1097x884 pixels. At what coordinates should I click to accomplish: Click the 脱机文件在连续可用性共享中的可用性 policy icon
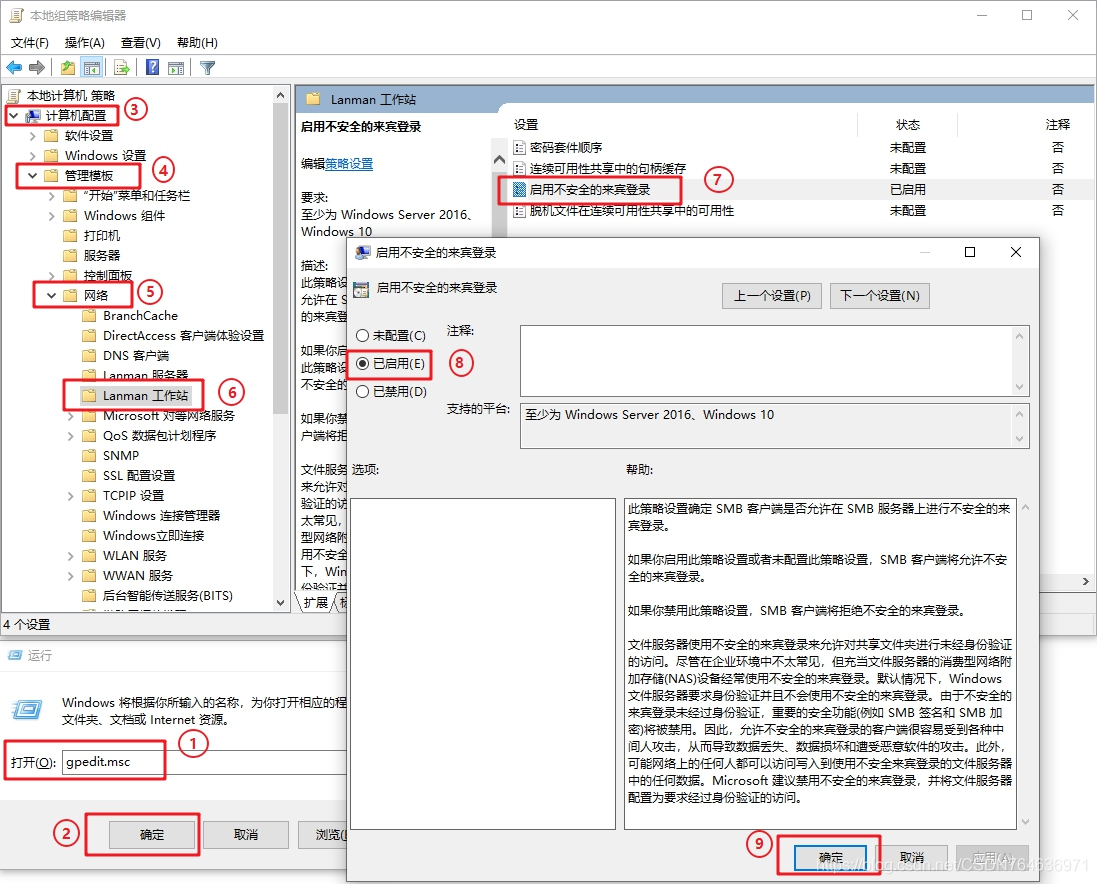[x=519, y=211]
